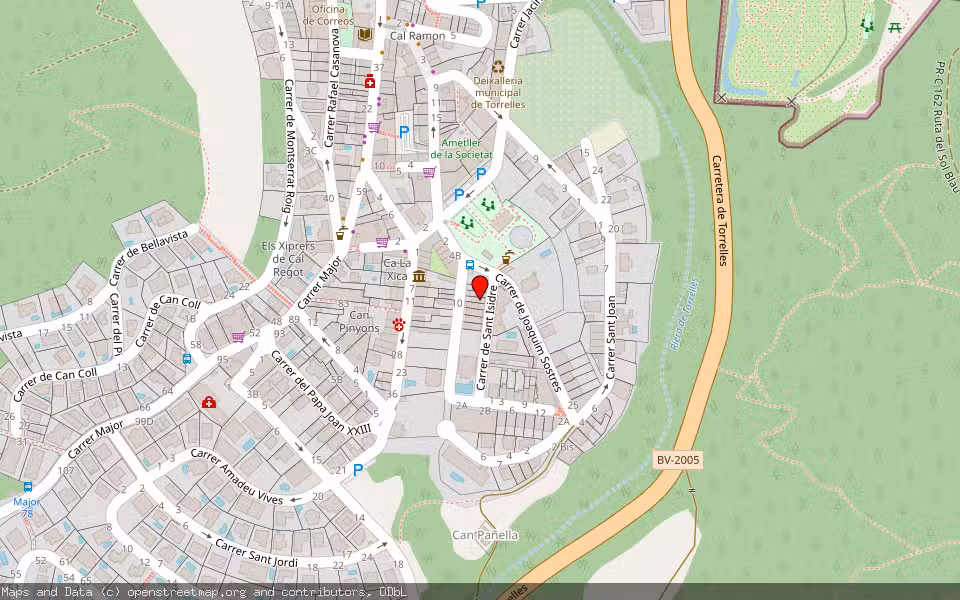Click the lower playground icon in the green square
Image resolution: width=960 pixels, height=600 pixels.
pyautogui.click(x=467, y=222)
